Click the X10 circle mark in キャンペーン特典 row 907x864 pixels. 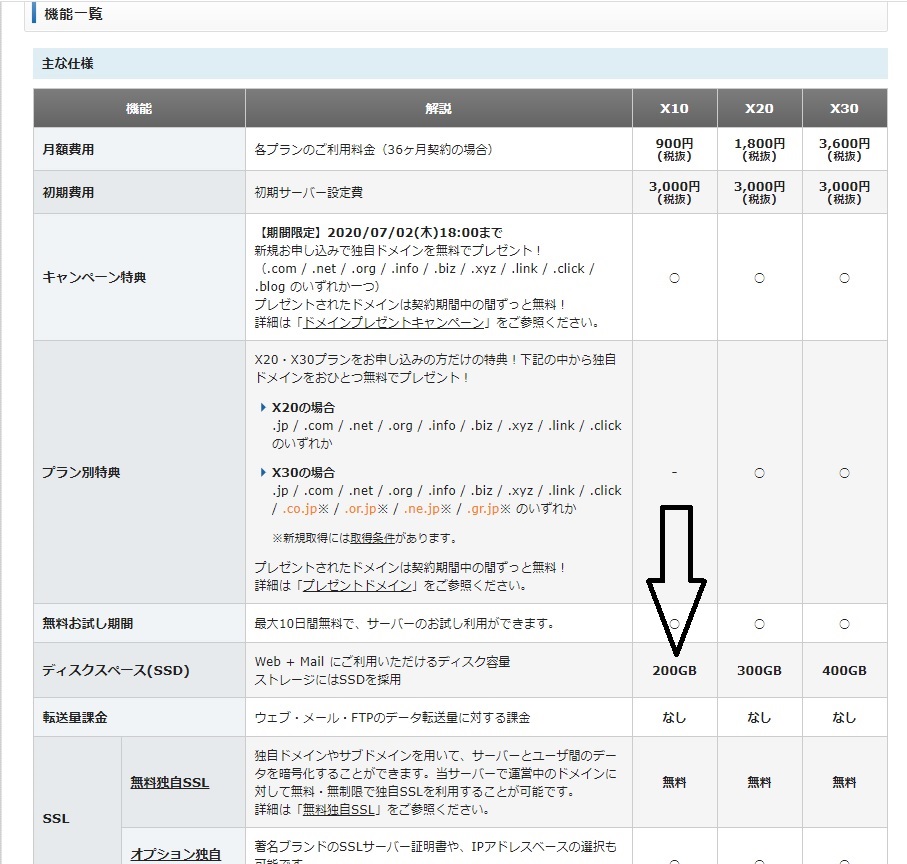[675, 277]
